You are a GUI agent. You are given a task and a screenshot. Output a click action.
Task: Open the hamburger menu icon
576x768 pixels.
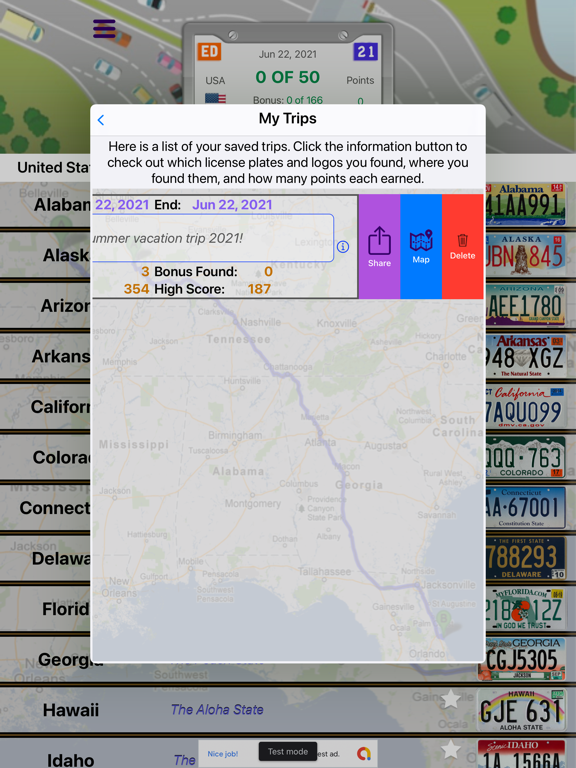point(104,28)
